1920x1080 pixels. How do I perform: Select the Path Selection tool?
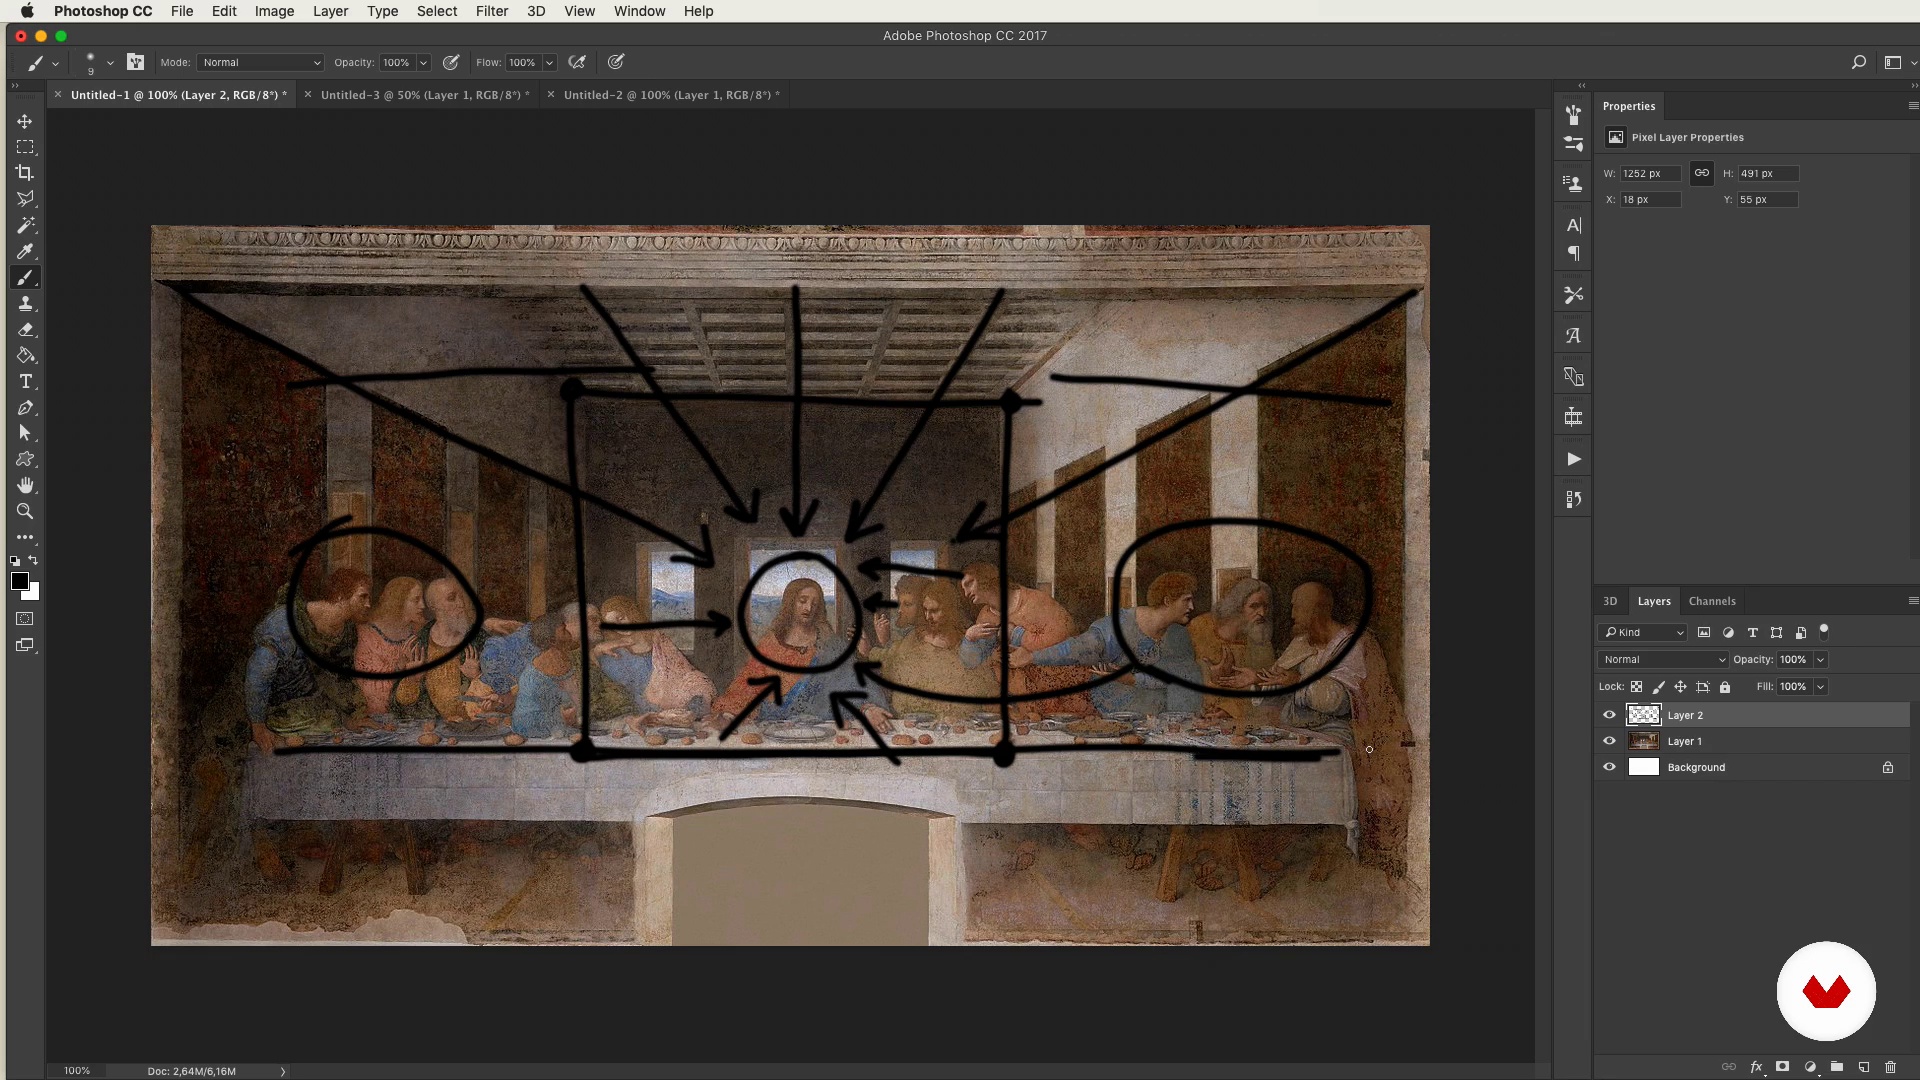tap(25, 434)
